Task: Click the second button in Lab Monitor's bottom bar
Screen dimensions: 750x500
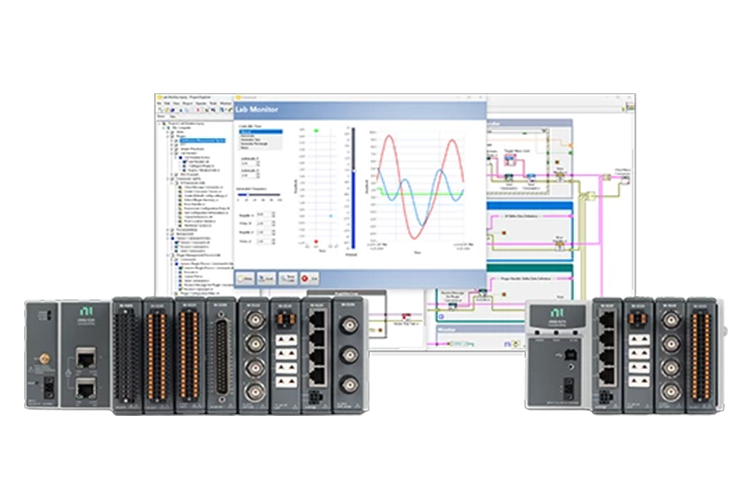Action: point(266,277)
